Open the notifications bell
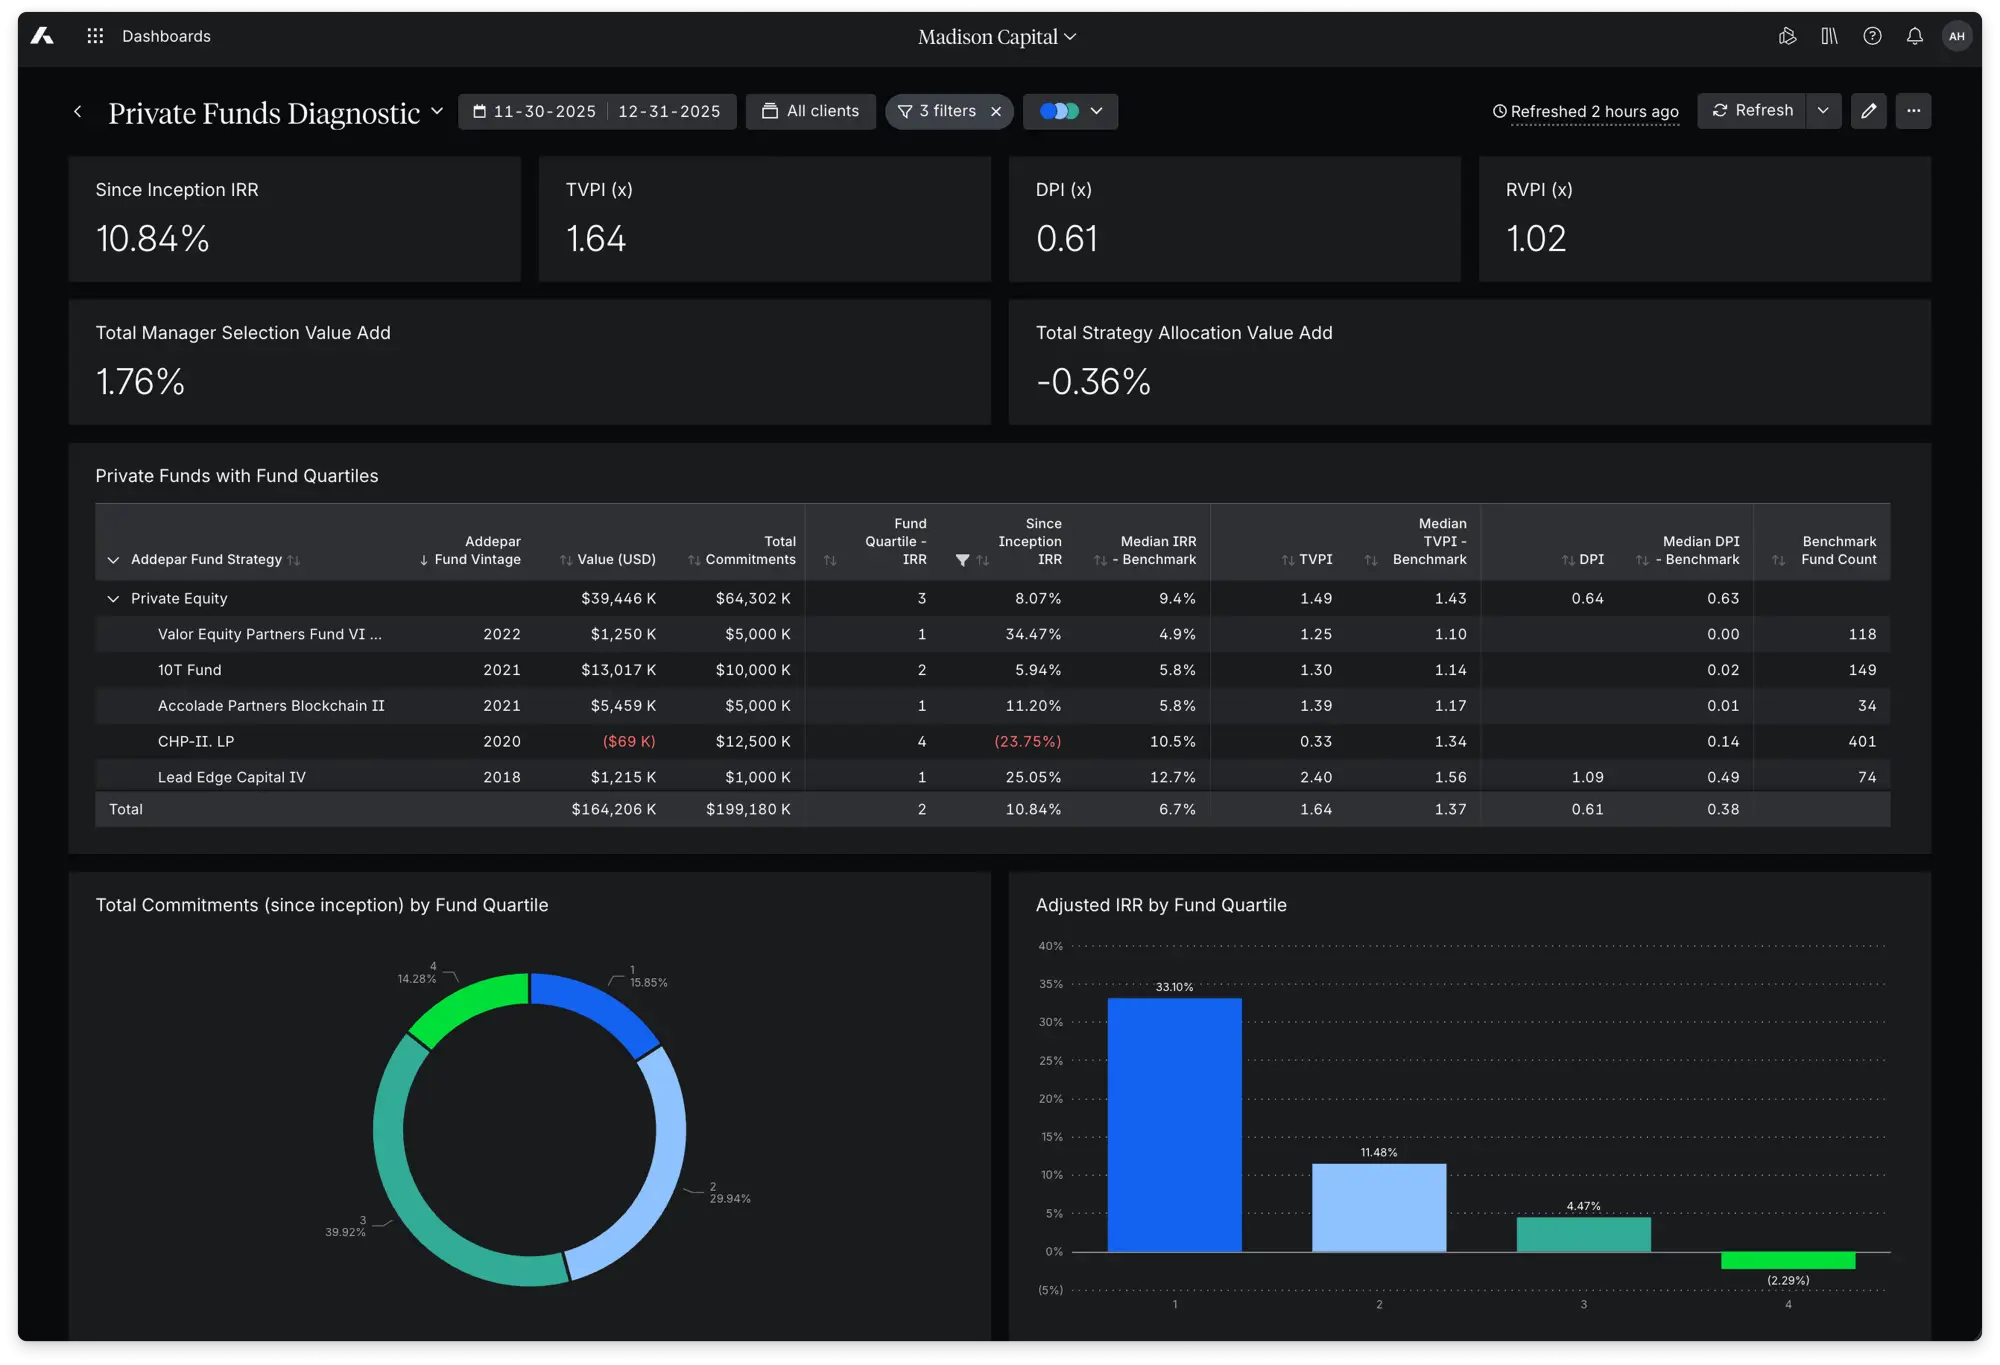 point(1914,36)
